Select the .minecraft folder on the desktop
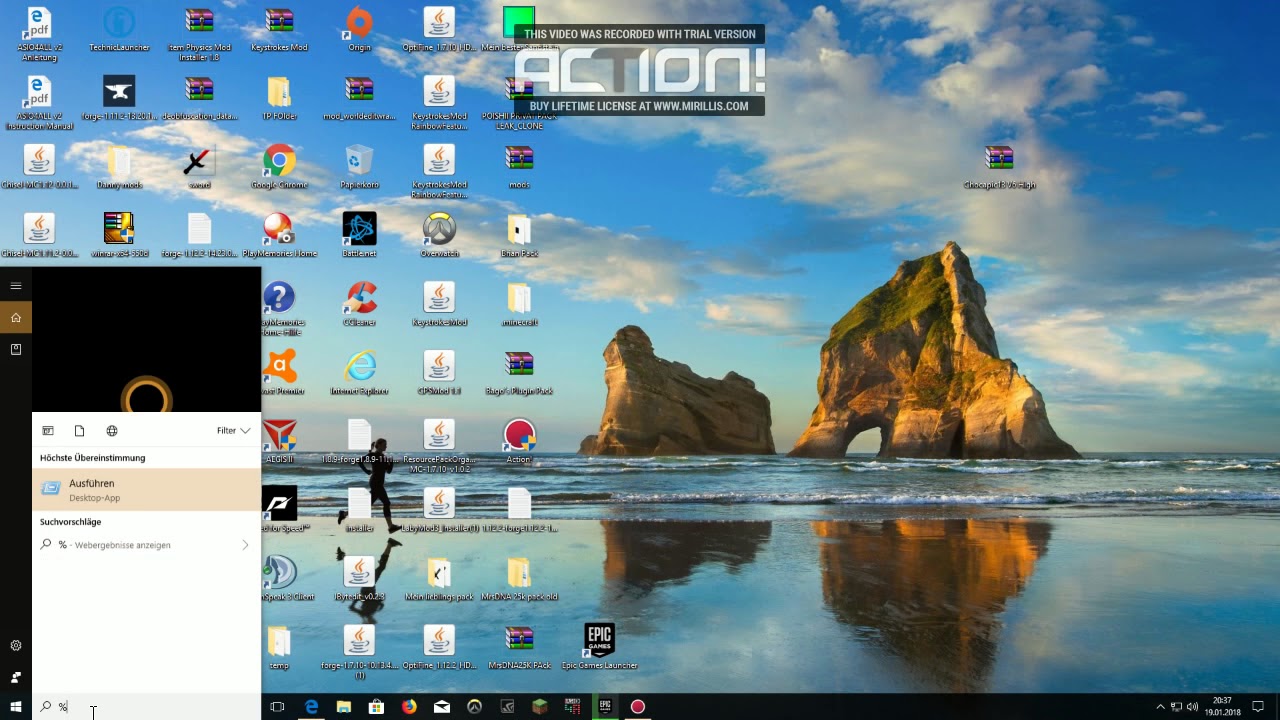This screenshot has height=720, width=1280. point(519,304)
